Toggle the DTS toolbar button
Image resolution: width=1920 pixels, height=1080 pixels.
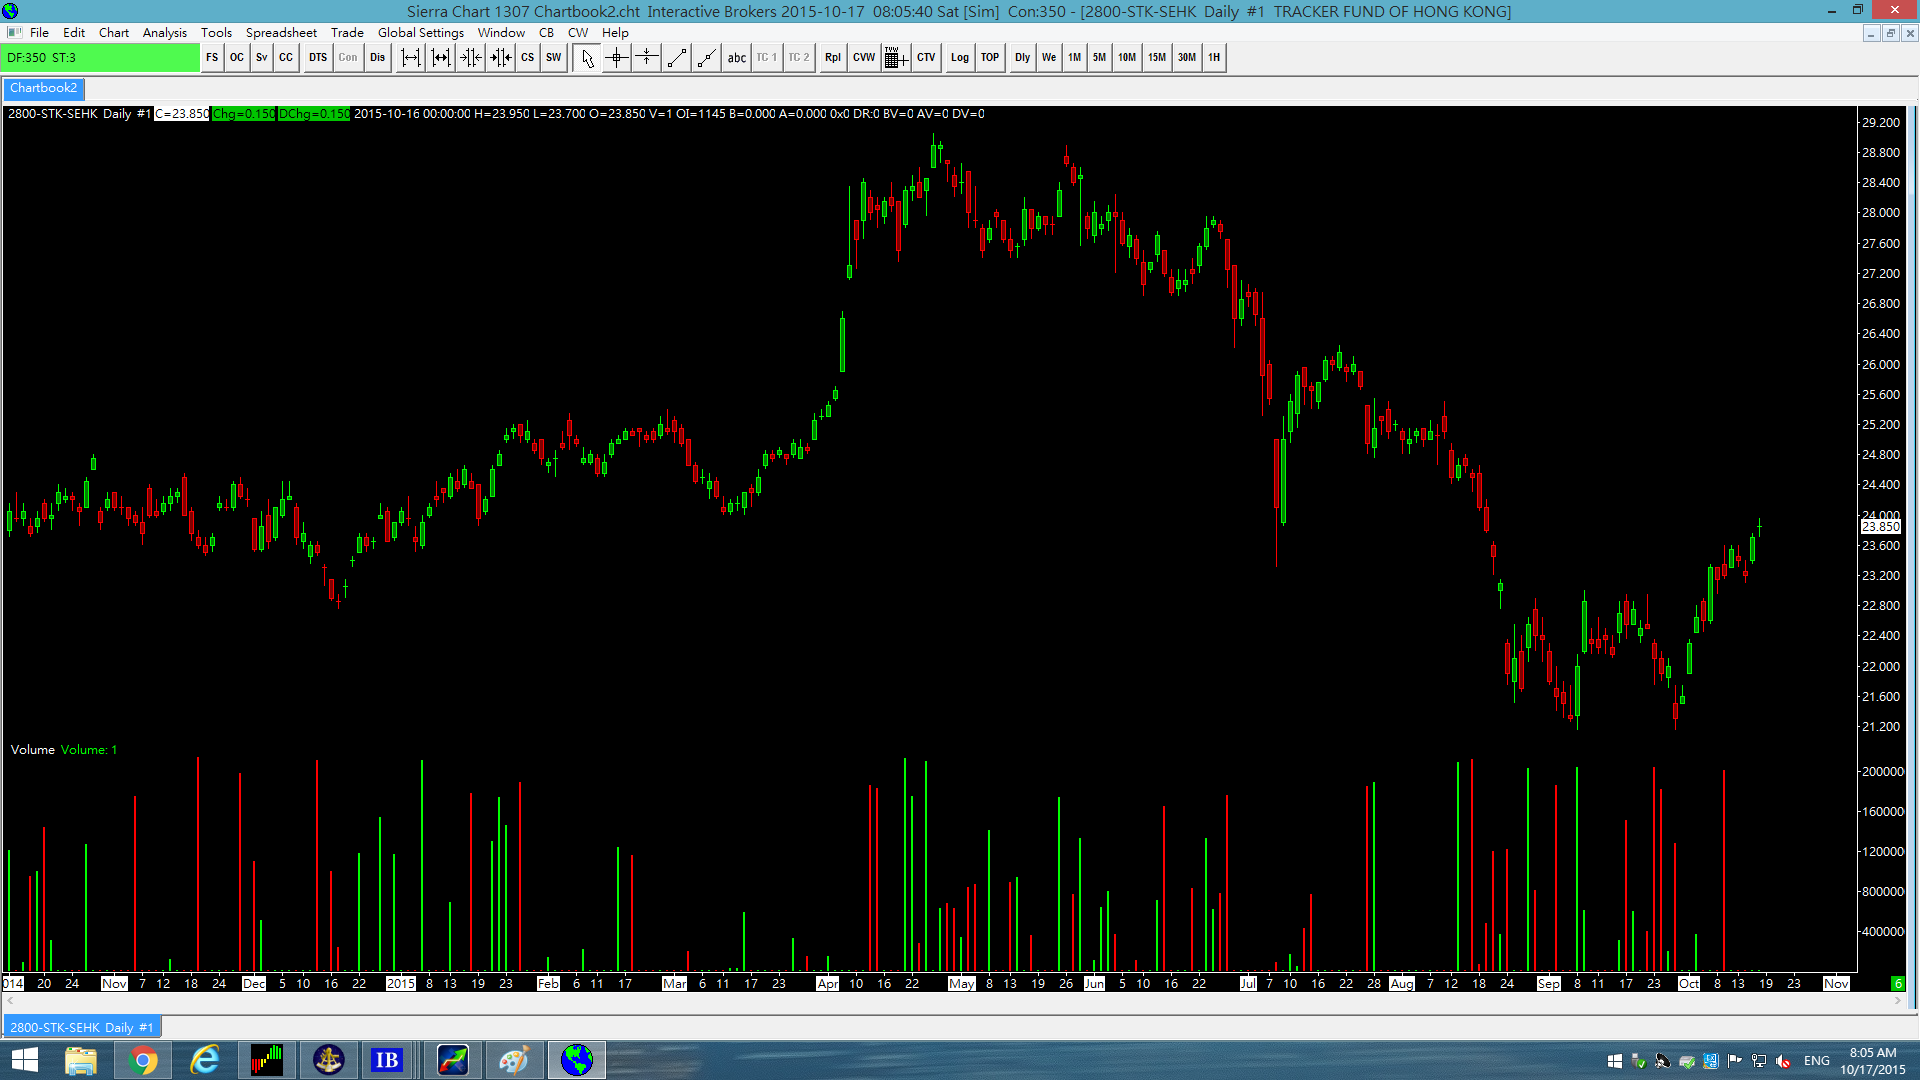coord(318,58)
